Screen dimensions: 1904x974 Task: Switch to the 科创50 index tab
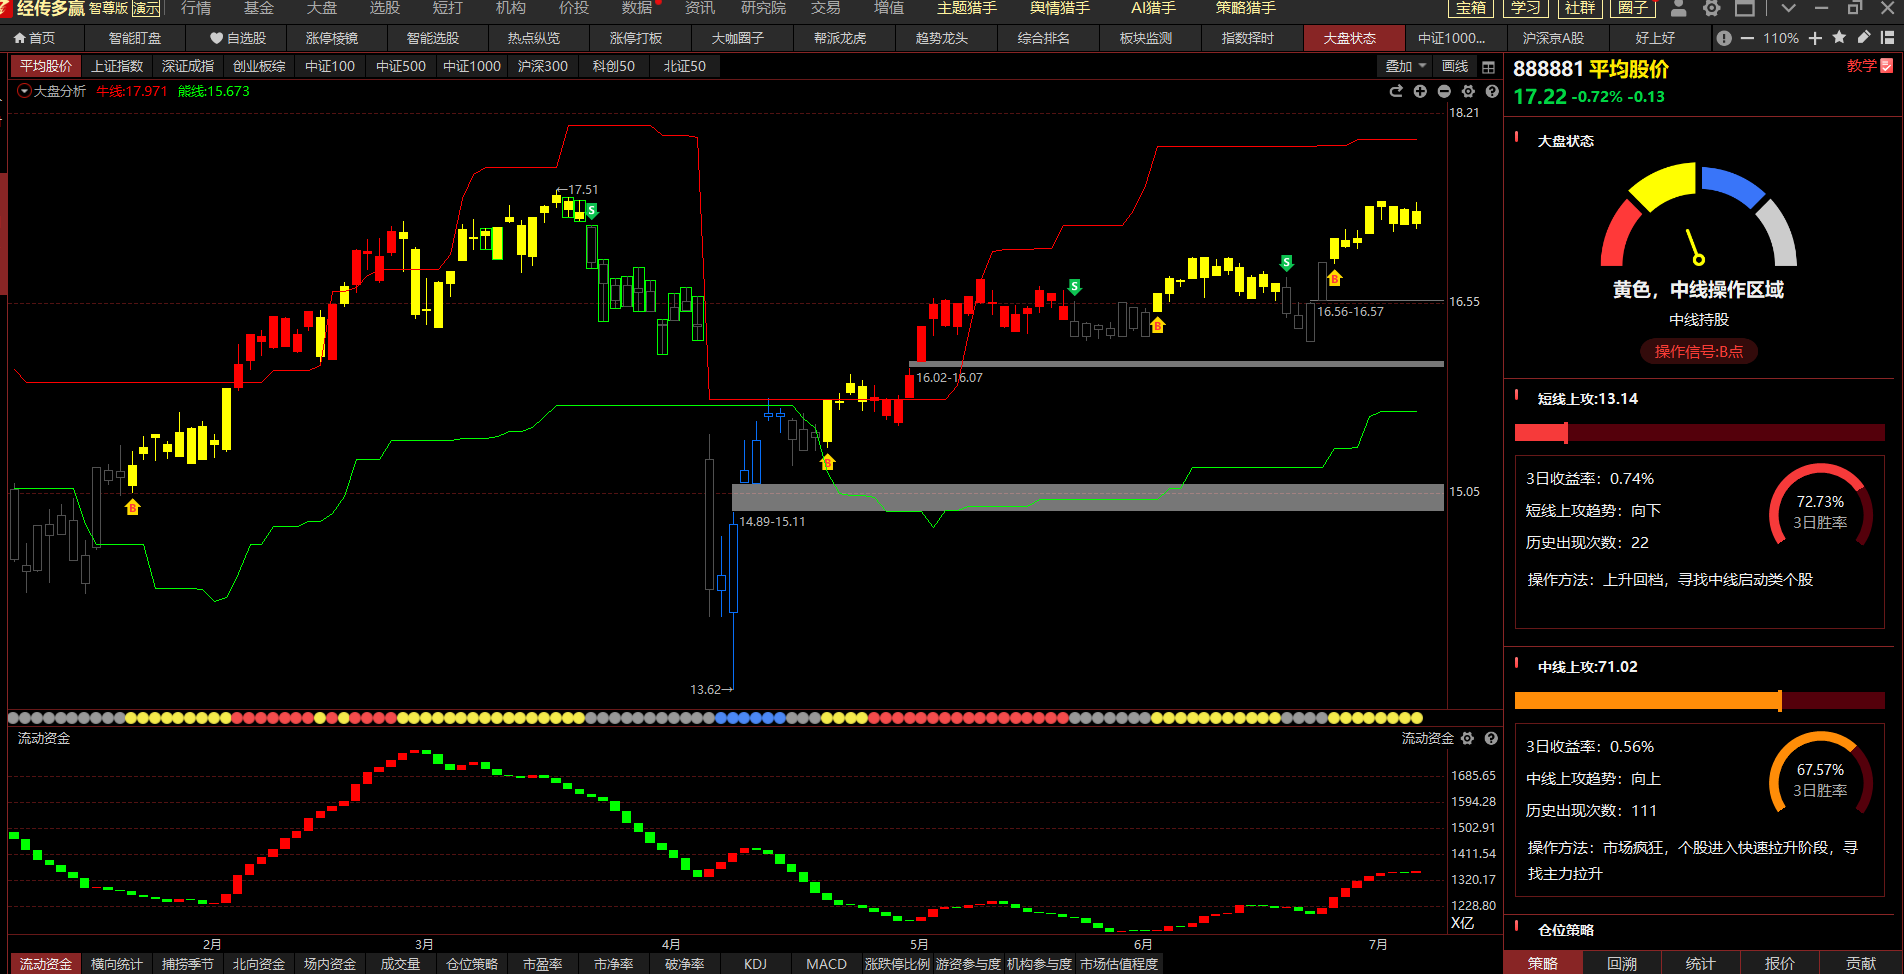614,66
